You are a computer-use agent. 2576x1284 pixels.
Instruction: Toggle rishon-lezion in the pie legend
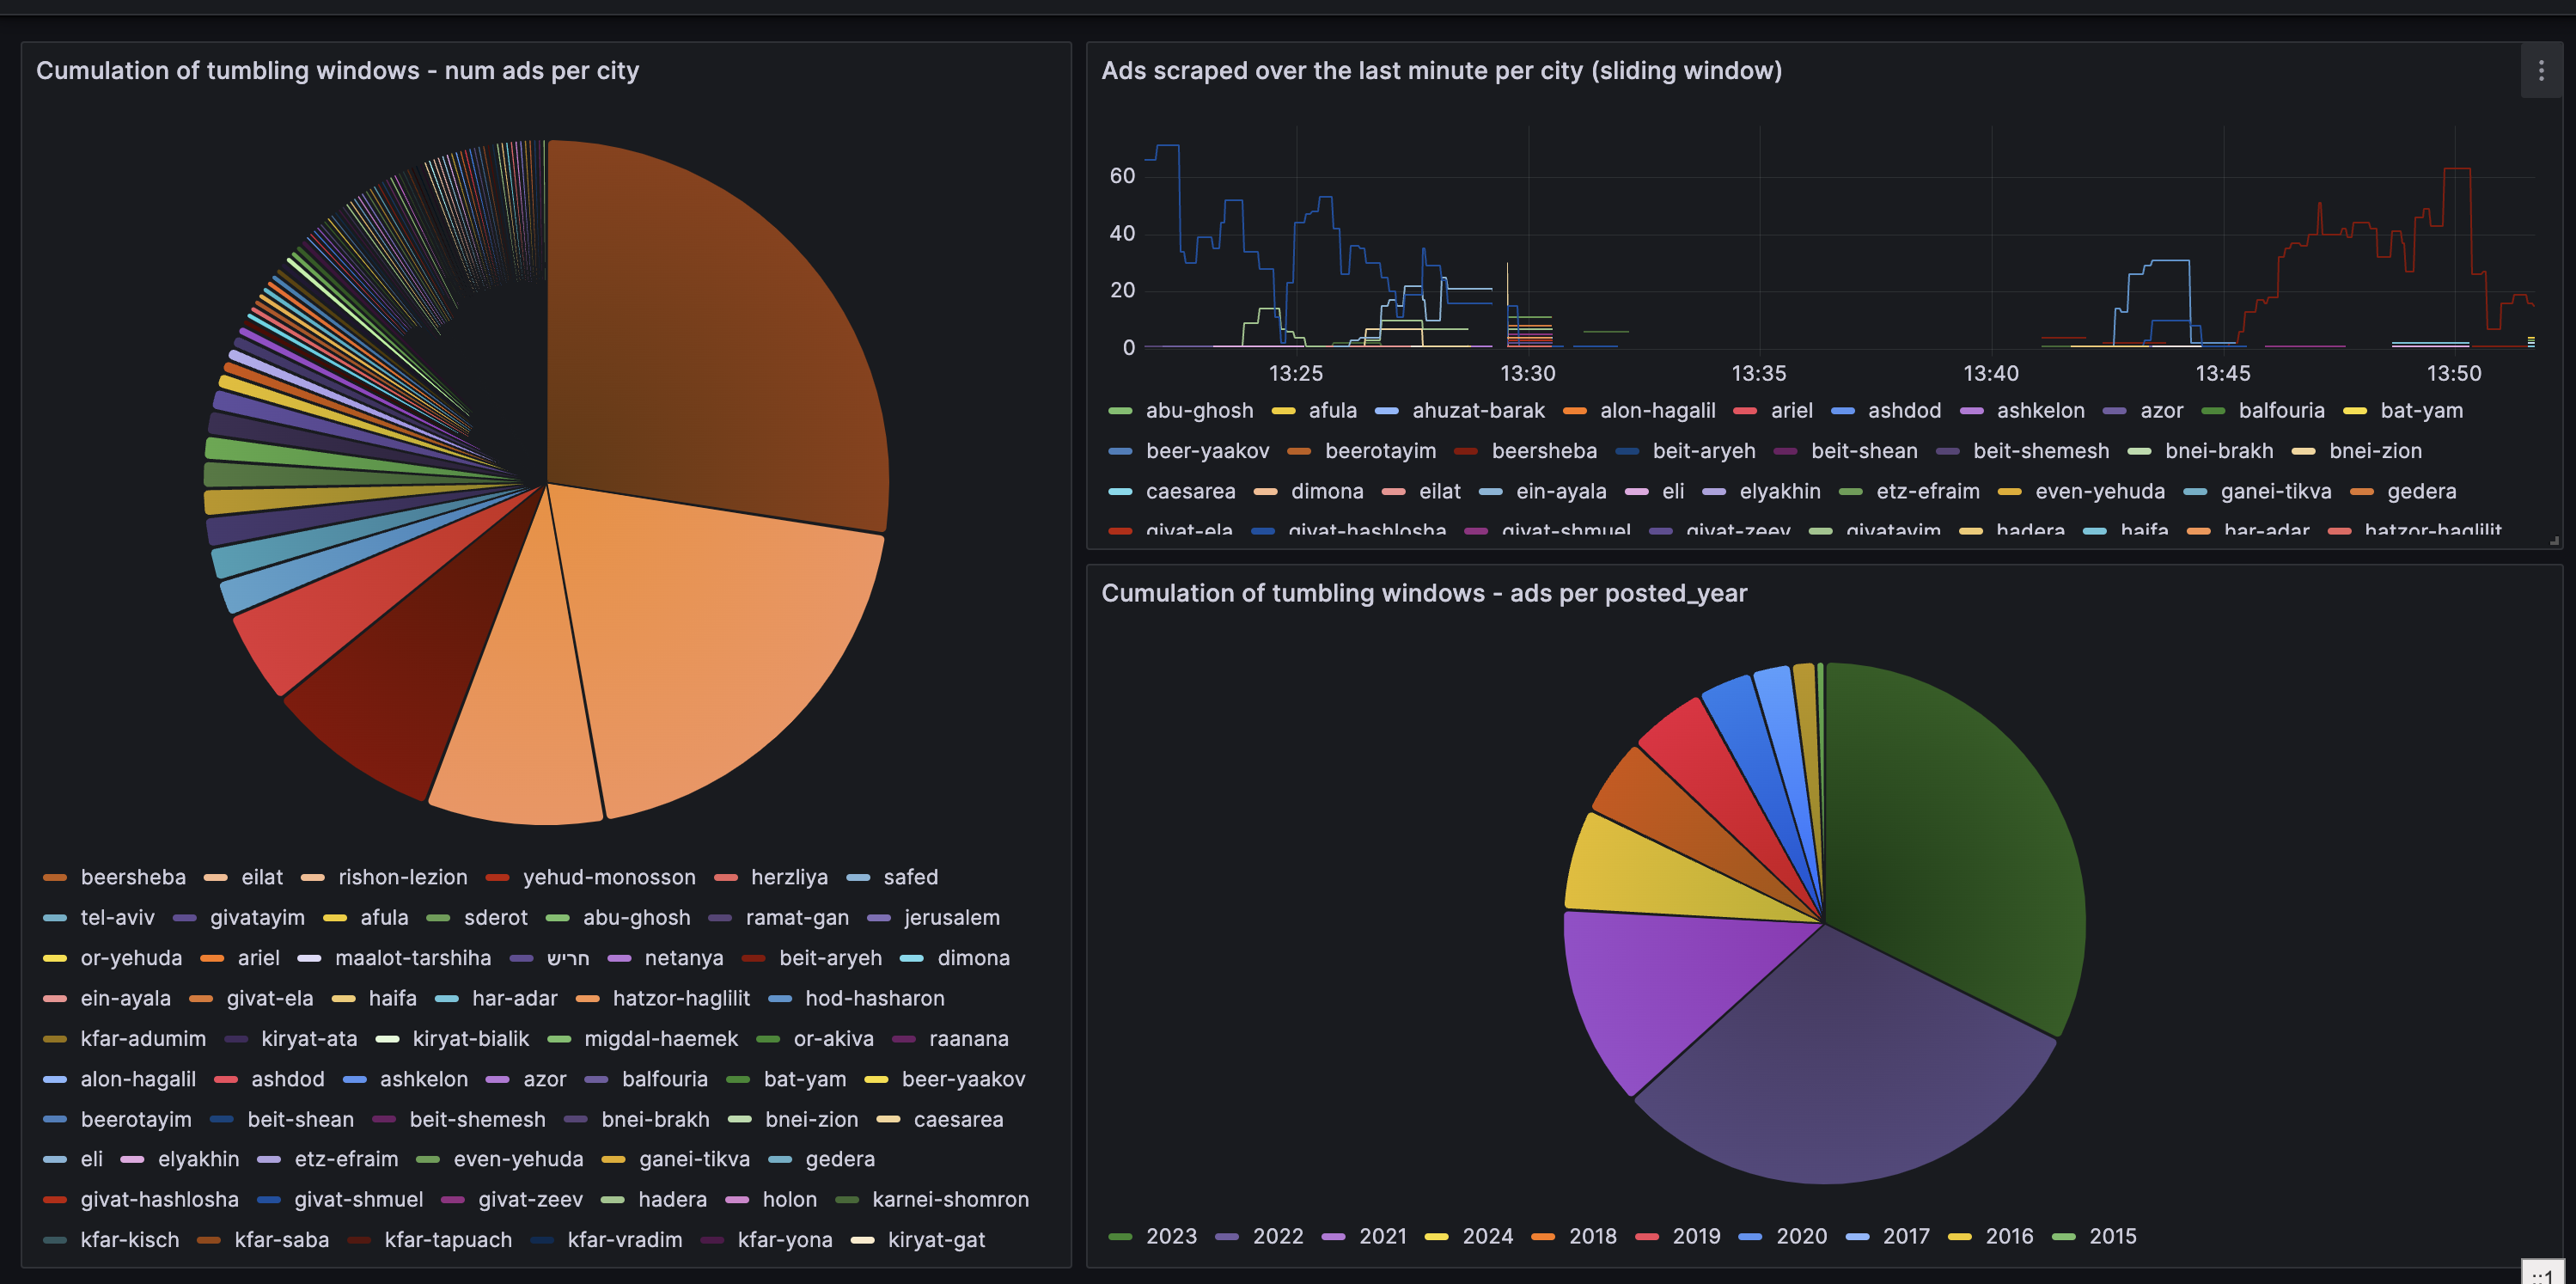402,877
